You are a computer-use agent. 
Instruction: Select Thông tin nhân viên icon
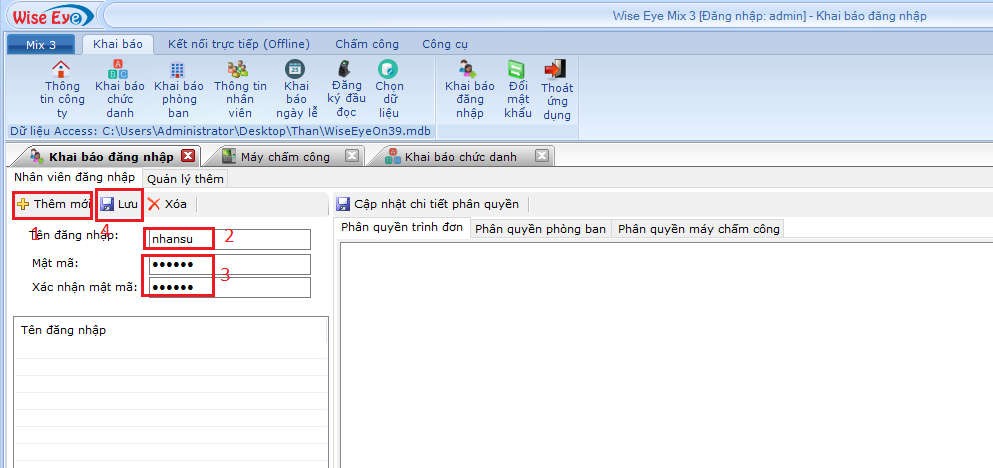click(x=238, y=70)
